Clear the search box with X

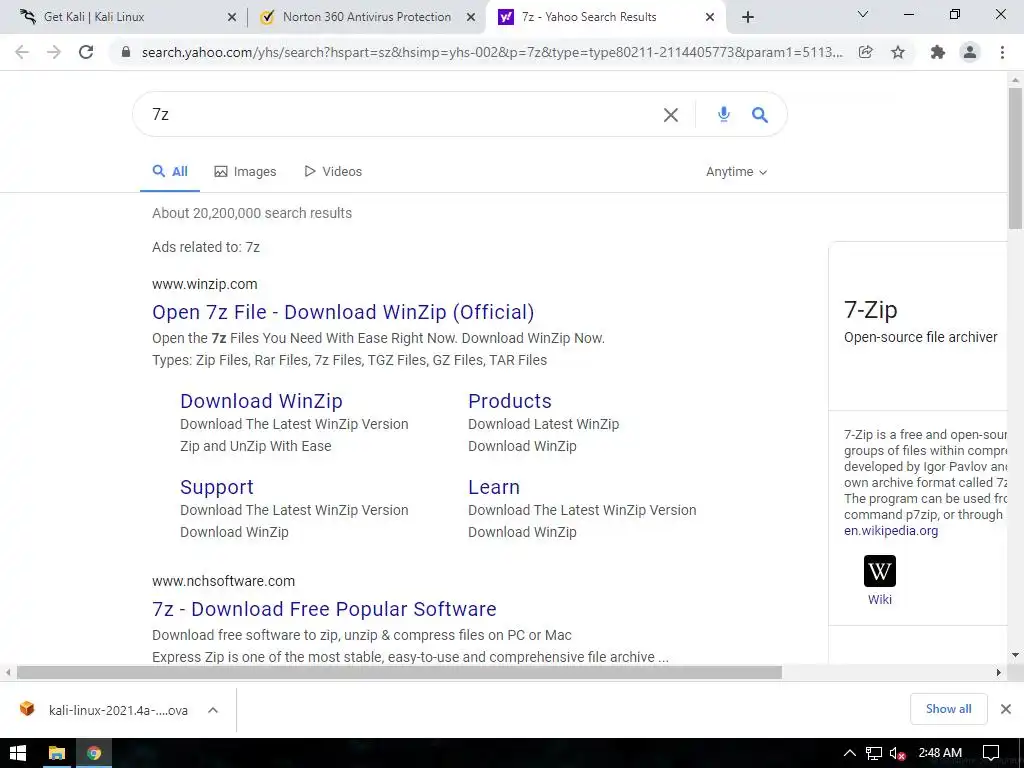coord(671,115)
